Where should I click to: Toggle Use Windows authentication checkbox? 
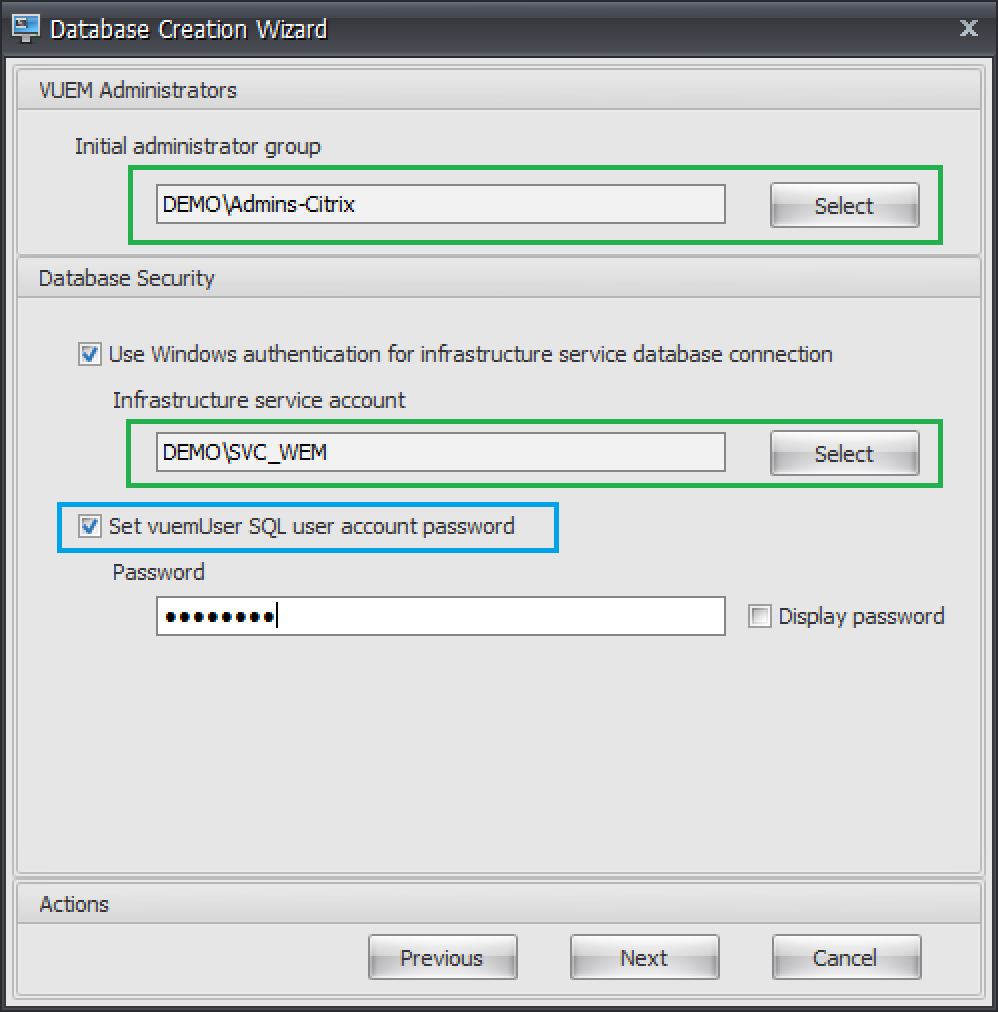[90, 354]
